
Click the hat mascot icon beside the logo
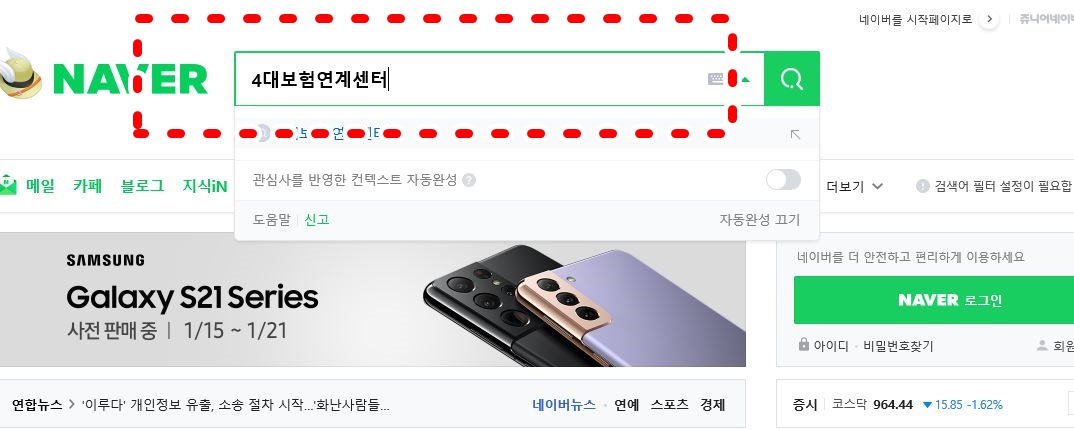point(19,74)
